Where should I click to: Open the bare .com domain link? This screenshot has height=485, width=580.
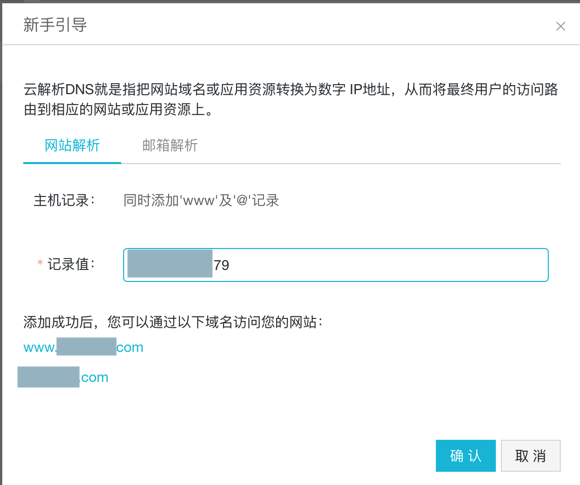[x=63, y=377]
